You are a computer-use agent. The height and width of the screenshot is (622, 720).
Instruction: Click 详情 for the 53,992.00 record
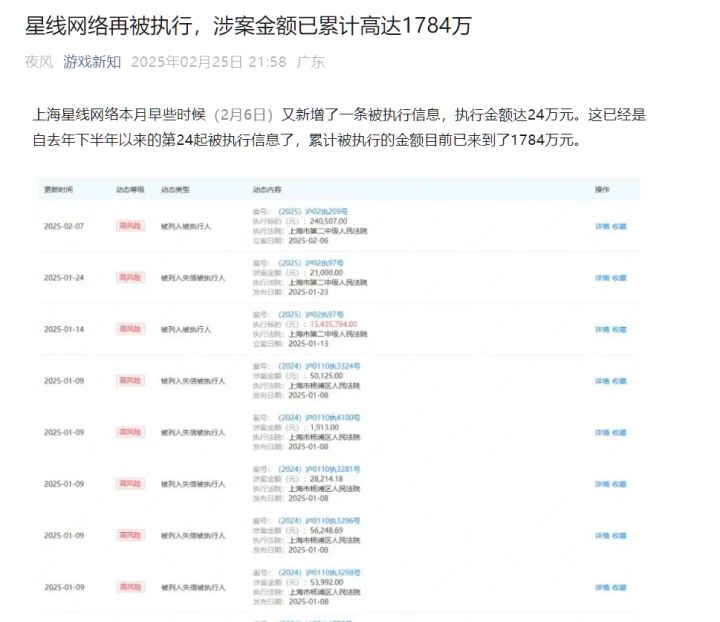click(x=602, y=587)
